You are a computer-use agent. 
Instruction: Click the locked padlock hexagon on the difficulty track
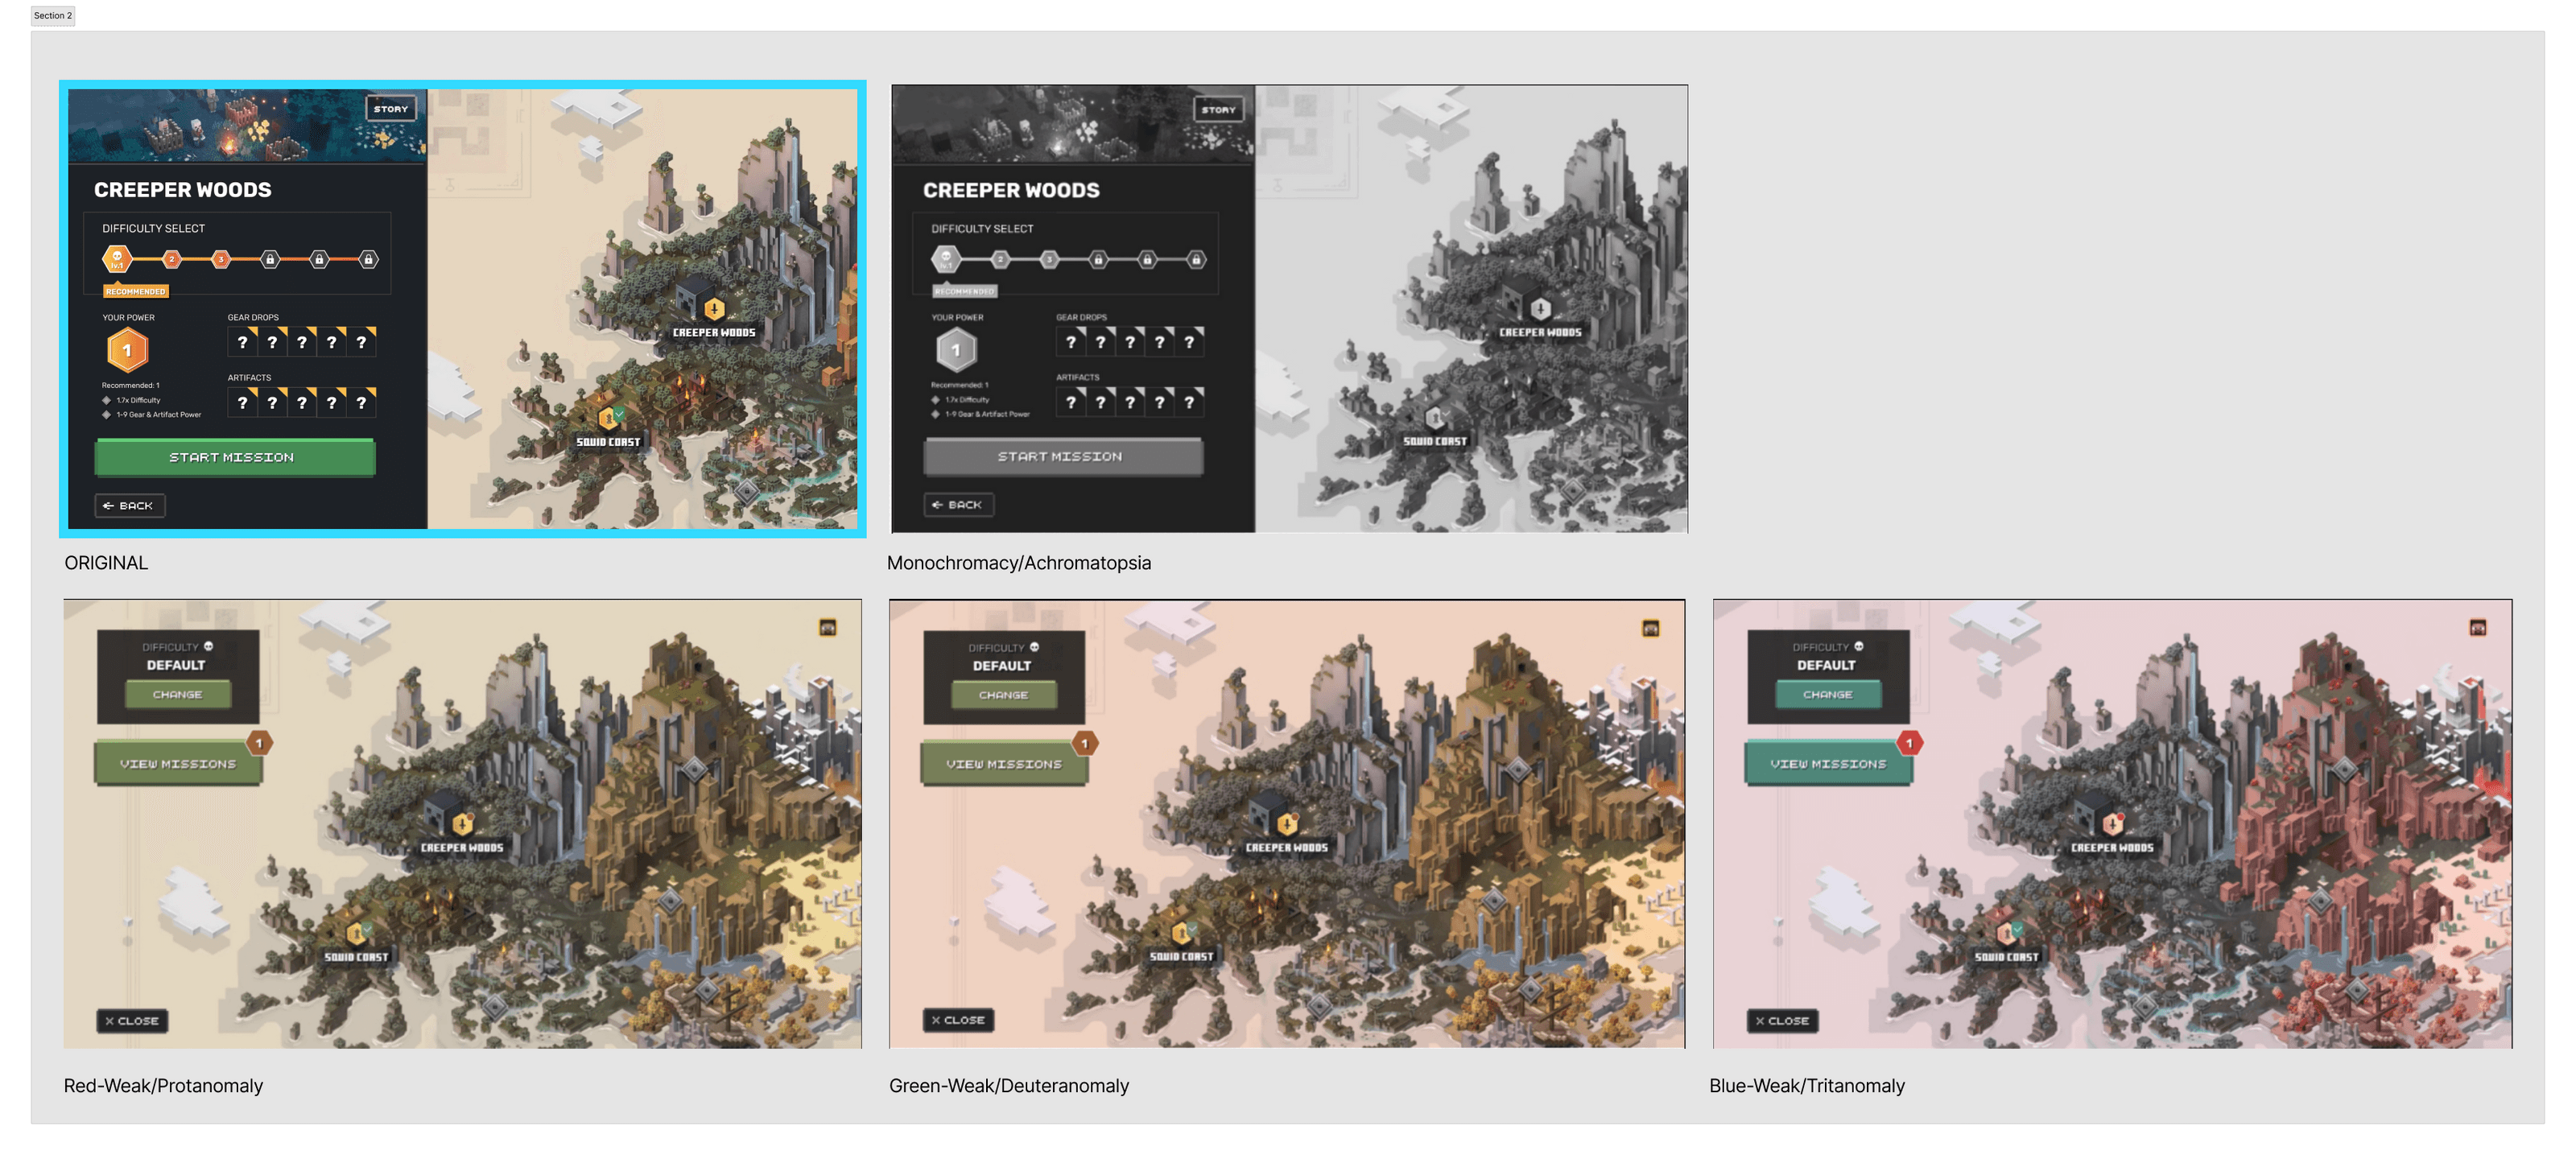[268, 259]
